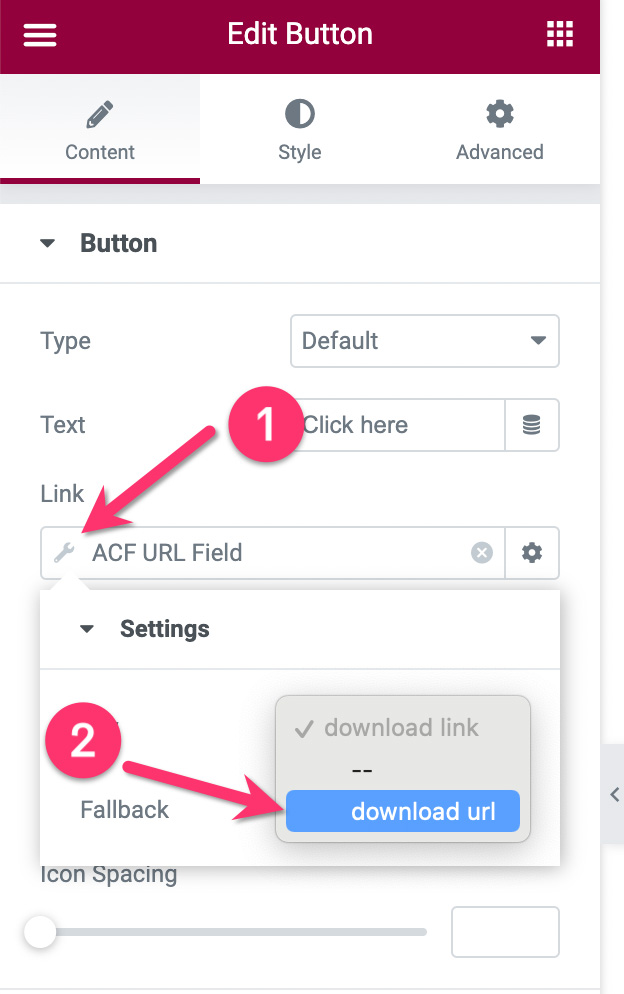Collapse the panel with side arrow

click(613, 794)
